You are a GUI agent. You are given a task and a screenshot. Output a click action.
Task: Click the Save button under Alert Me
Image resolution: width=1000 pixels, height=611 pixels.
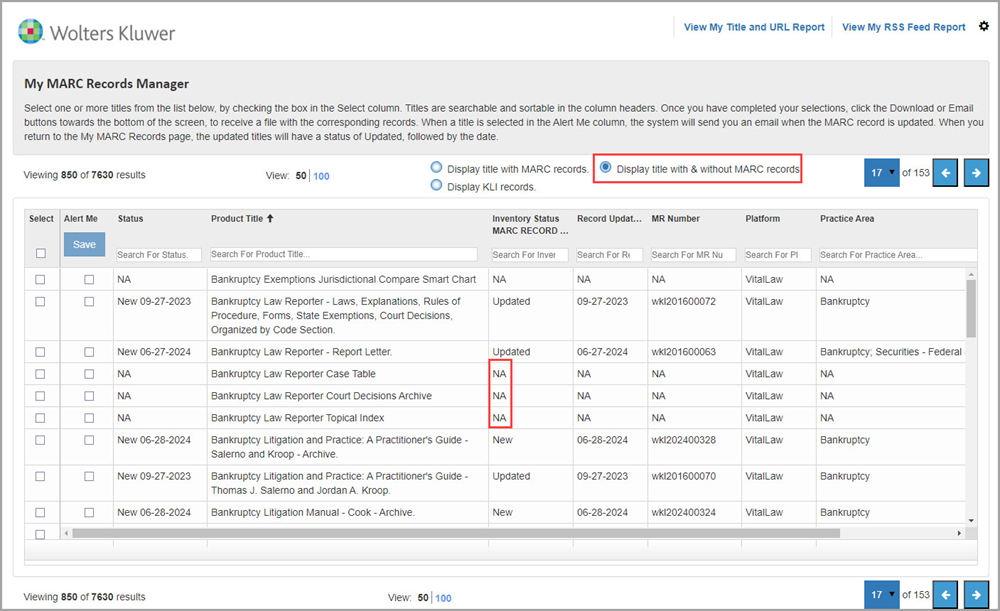click(84, 244)
